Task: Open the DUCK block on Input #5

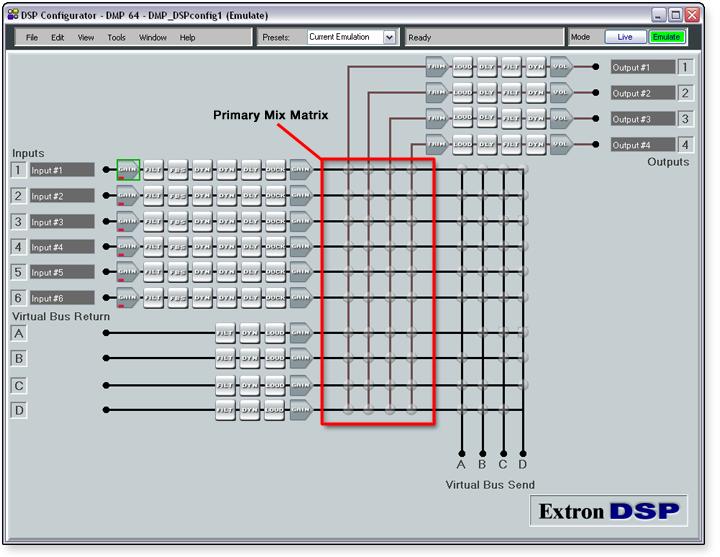Action: [275, 271]
